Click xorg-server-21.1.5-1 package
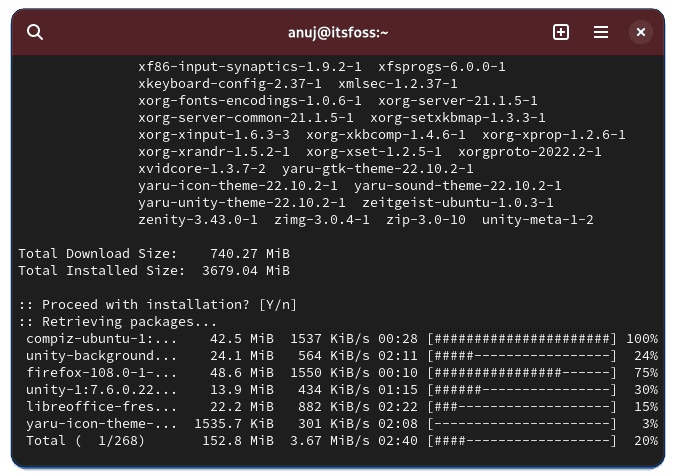The width and height of the screenshot is (680, 476). pyautogui.click(x=458, y=101)
